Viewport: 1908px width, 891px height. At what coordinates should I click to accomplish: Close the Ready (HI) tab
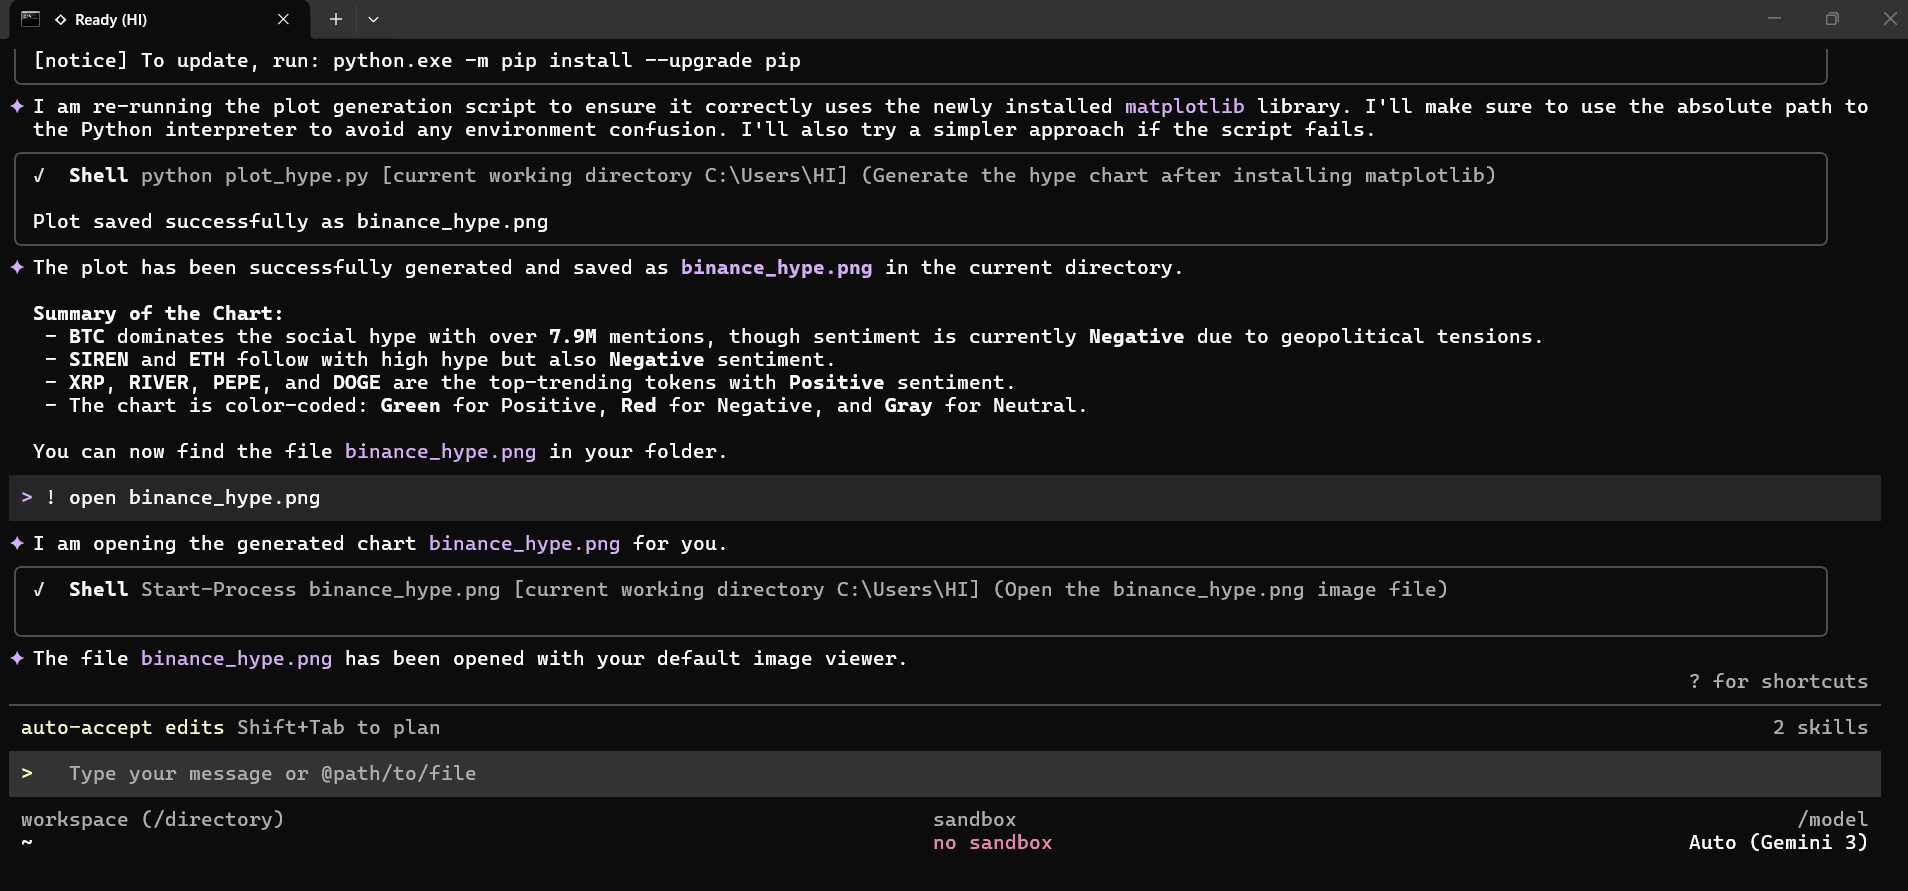tap(283, 19)
